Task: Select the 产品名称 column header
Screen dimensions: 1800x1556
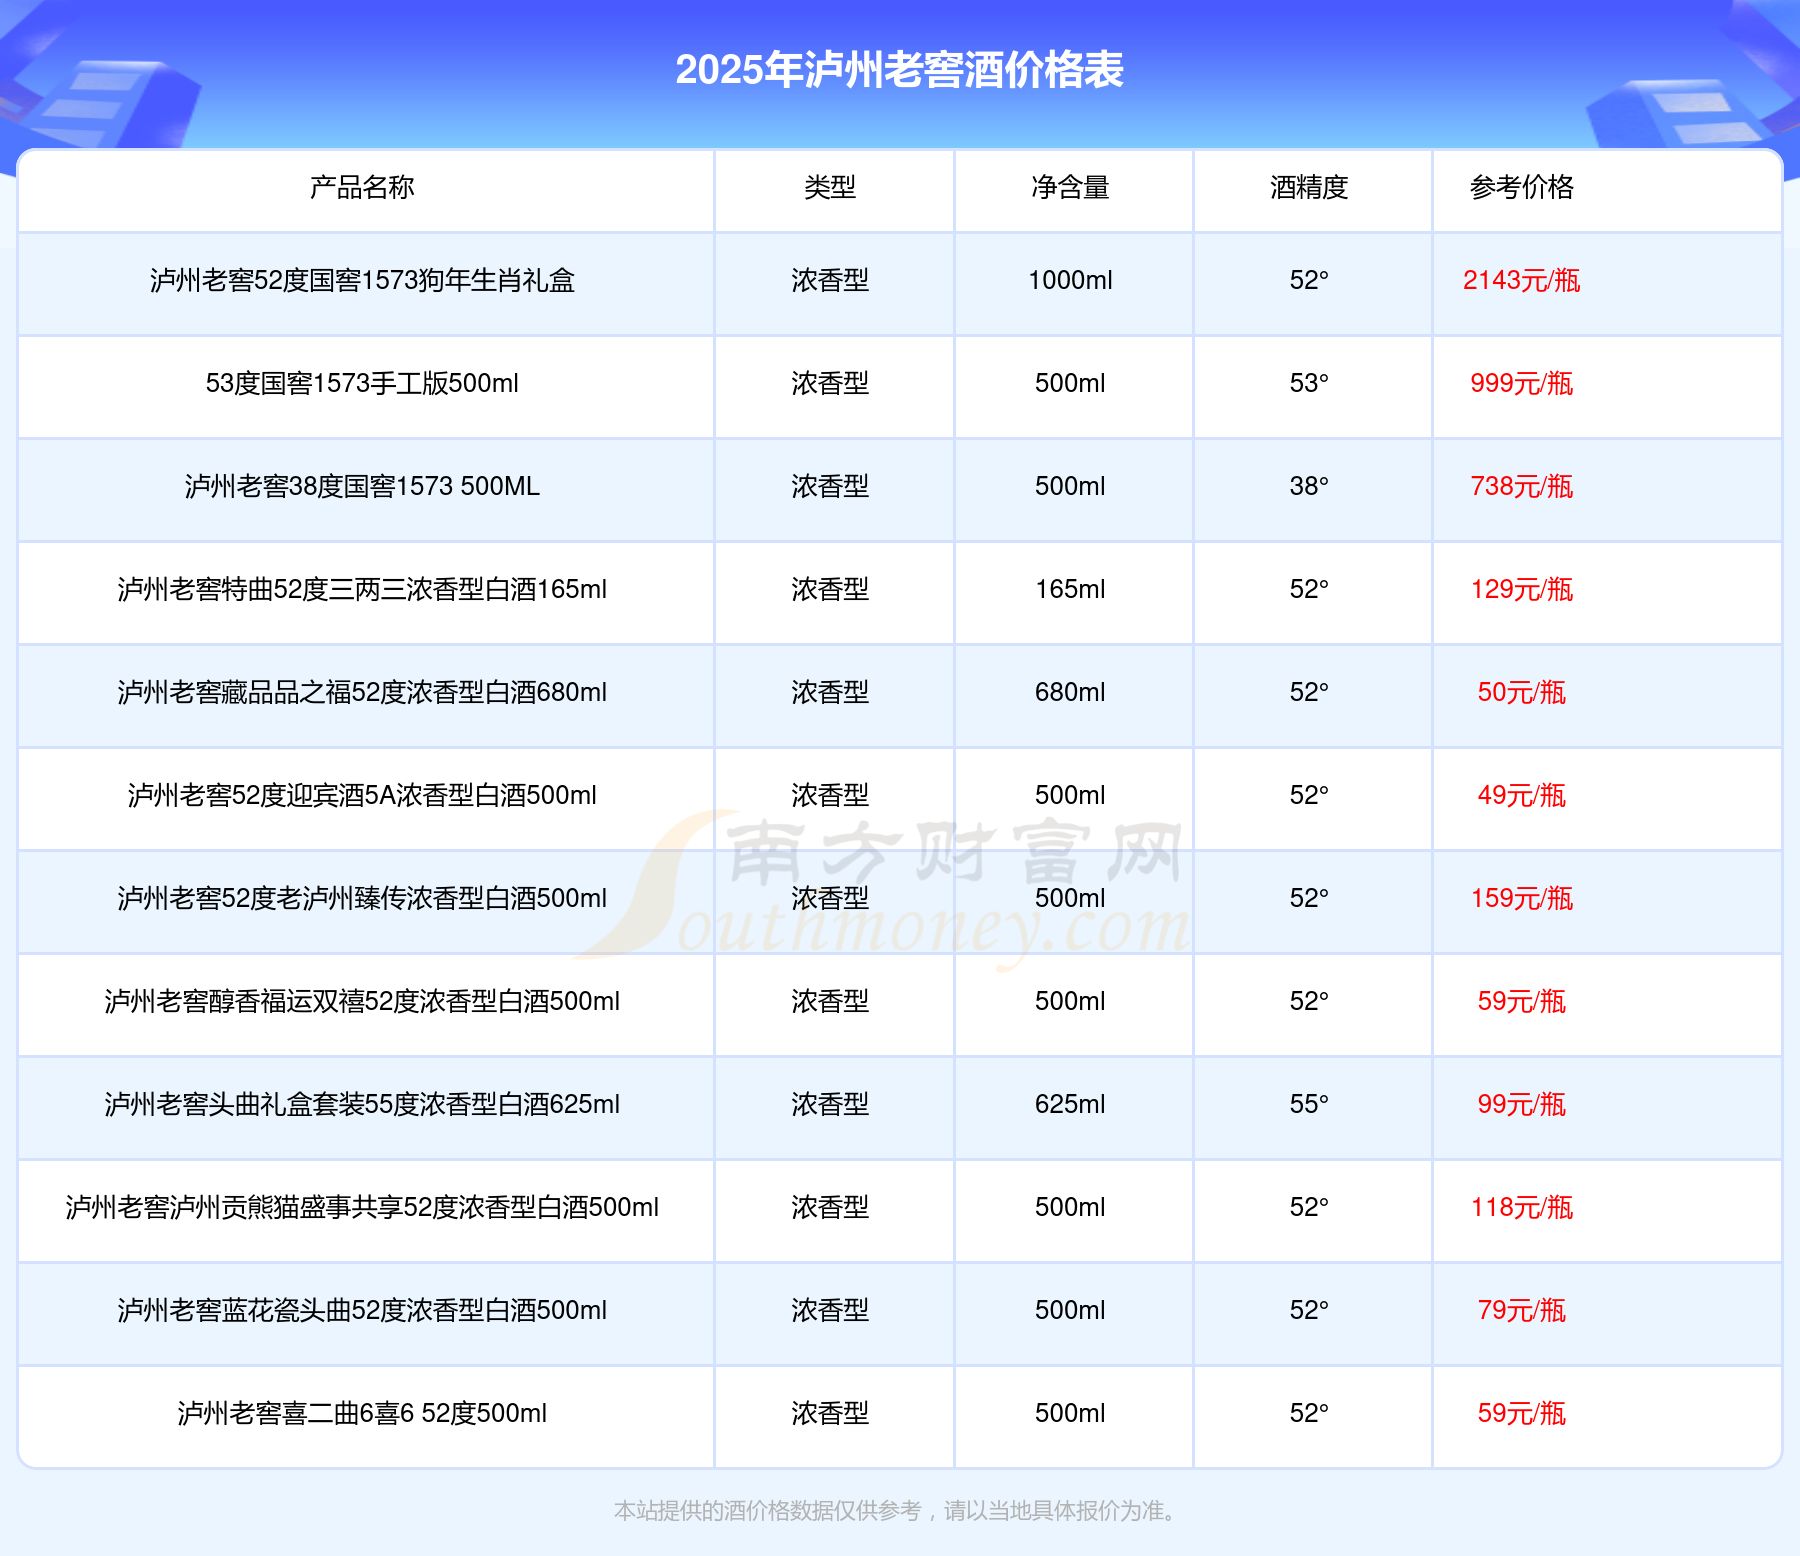Action: pyautogui.click(x=362, y=187)
